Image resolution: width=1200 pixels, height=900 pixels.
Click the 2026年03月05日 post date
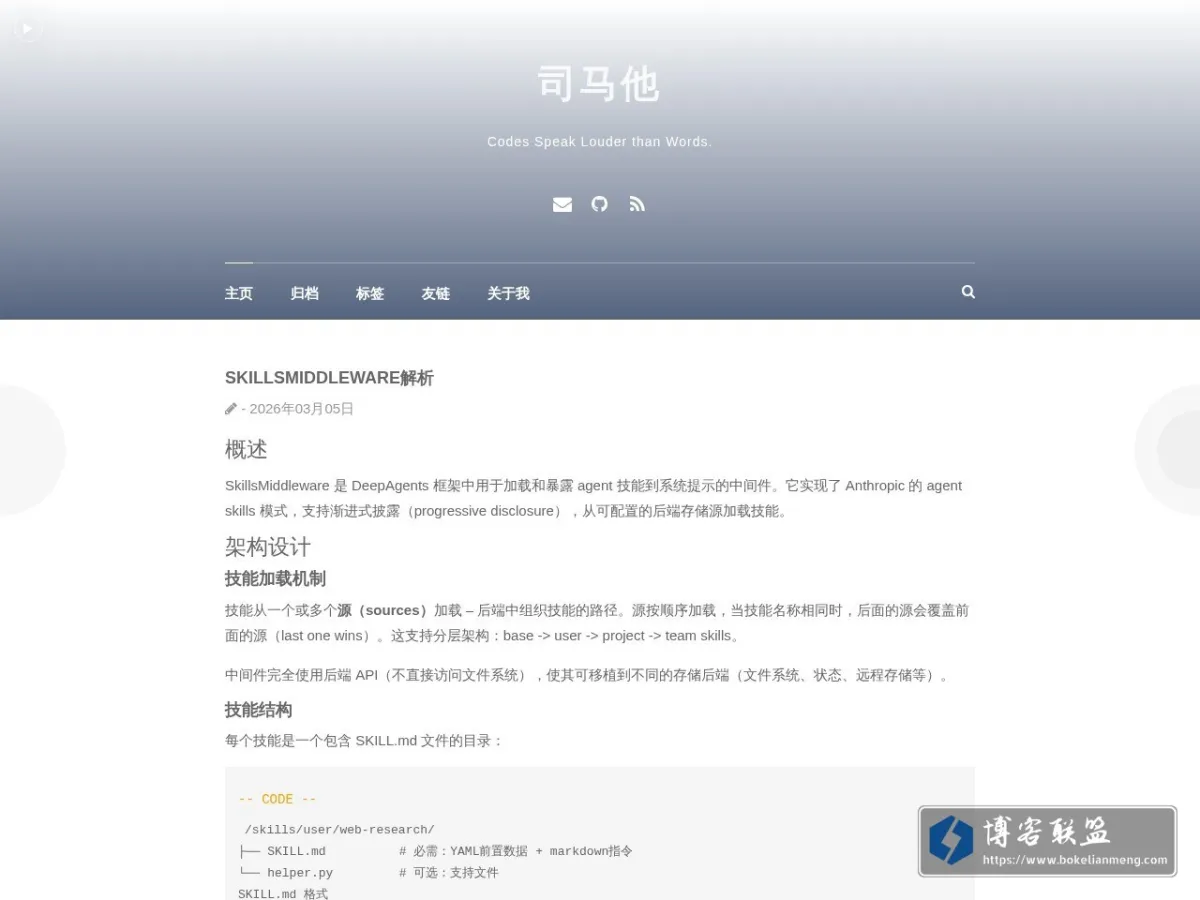pyautogui.click(x=301, y=408)
